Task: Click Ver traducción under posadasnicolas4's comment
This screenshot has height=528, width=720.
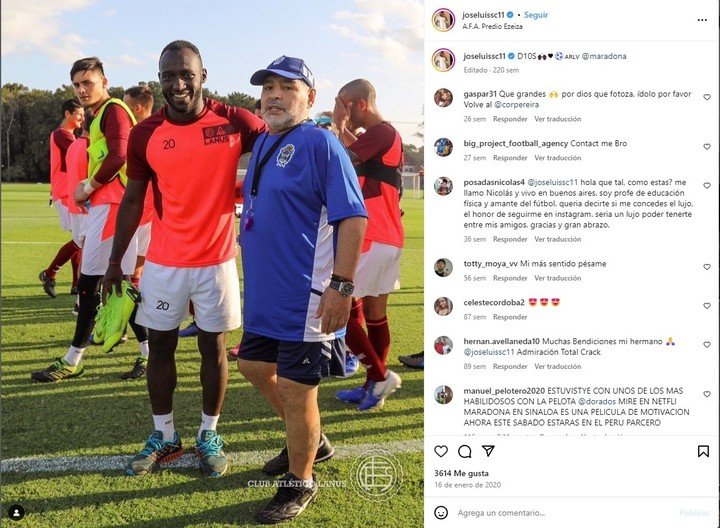Action: pos(557,239)
